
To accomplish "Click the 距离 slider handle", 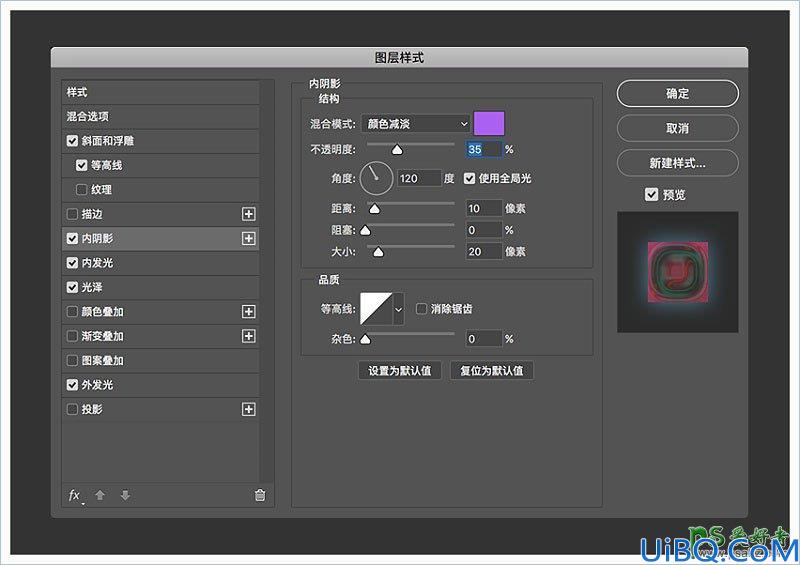I will coord(374,208).
